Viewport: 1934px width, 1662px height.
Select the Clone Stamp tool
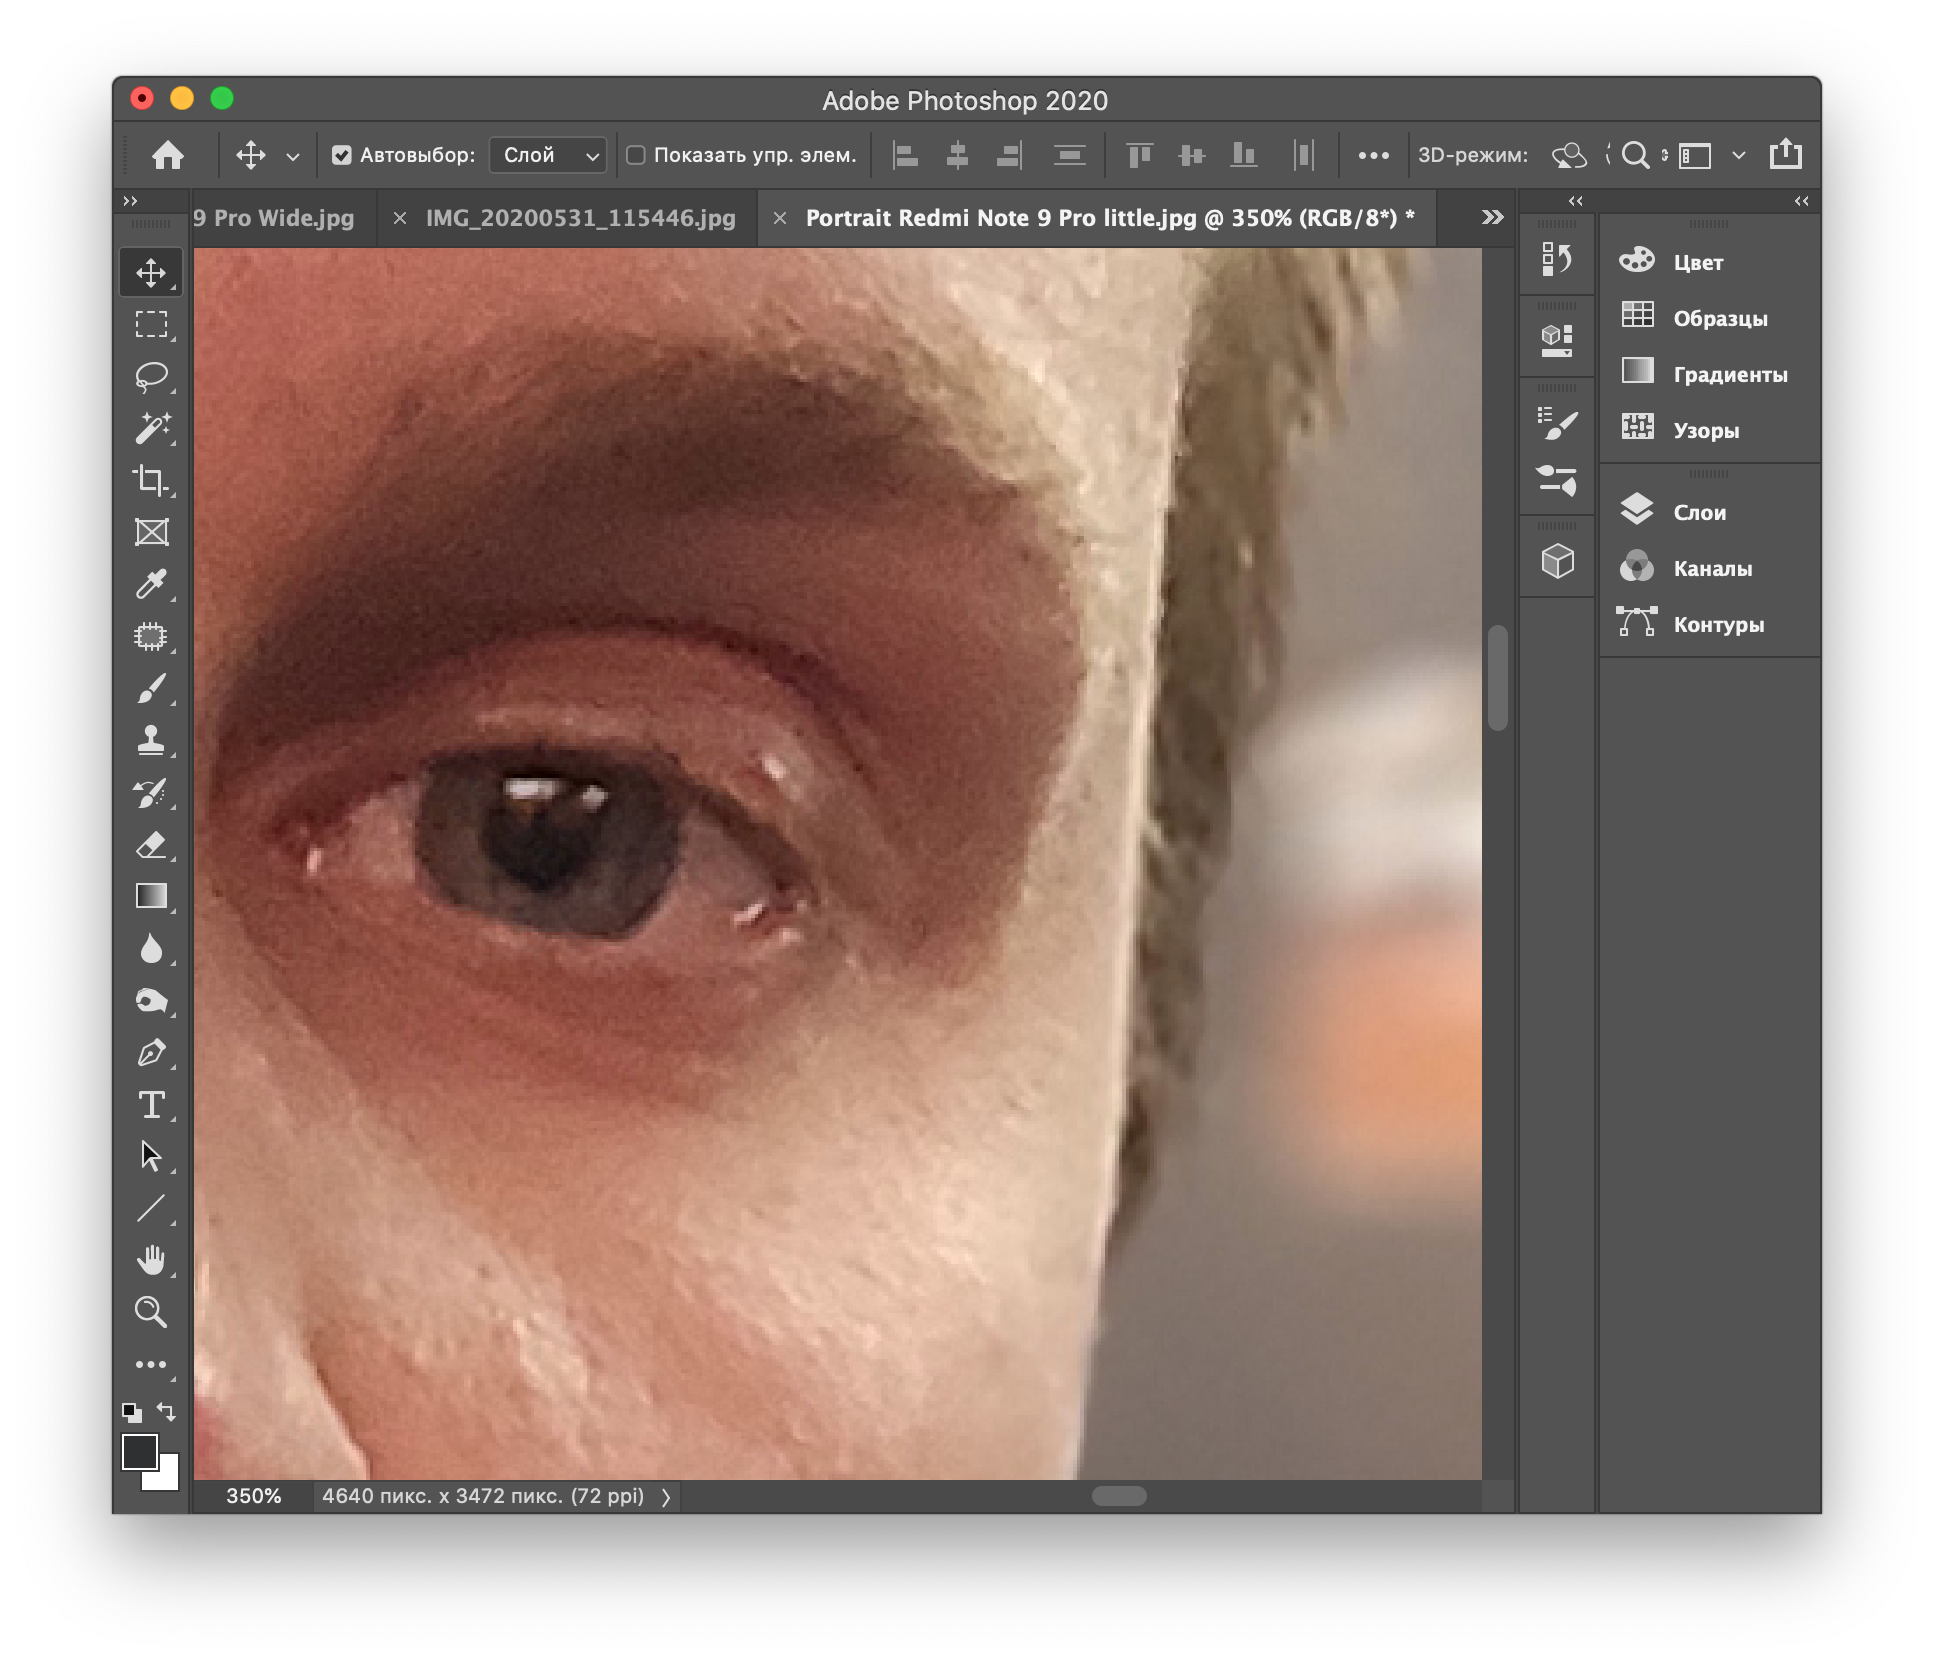(x=151, y=741)
